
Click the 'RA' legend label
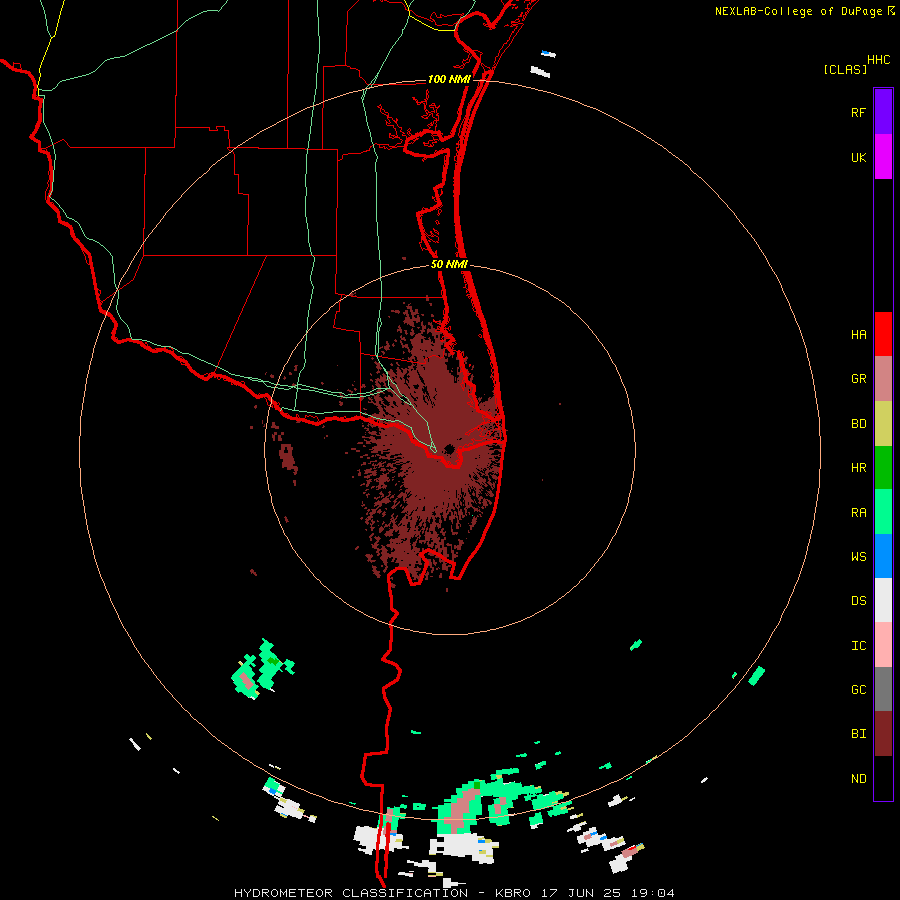pyautogui.click(x=859, y=513)
